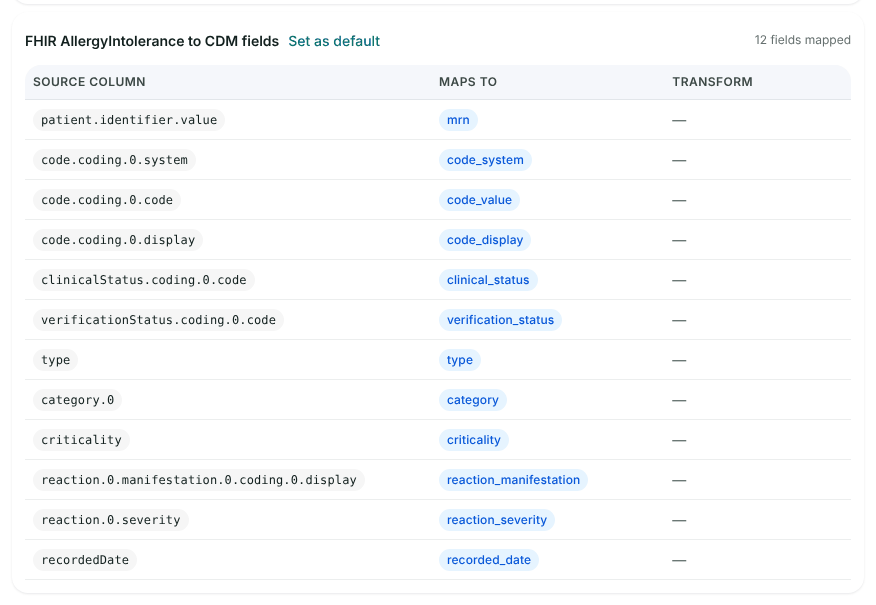
Task: Click the transform dash in the clinical_status row
Action: point(679,280)
